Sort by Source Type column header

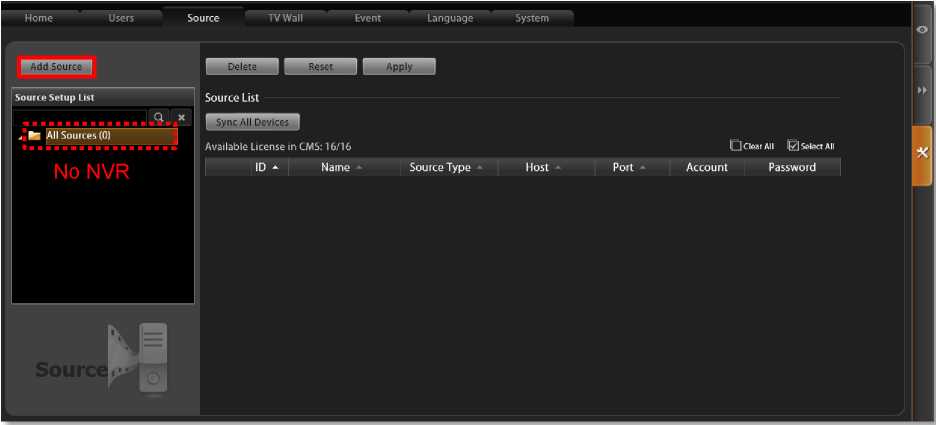[x=445, y=167]
